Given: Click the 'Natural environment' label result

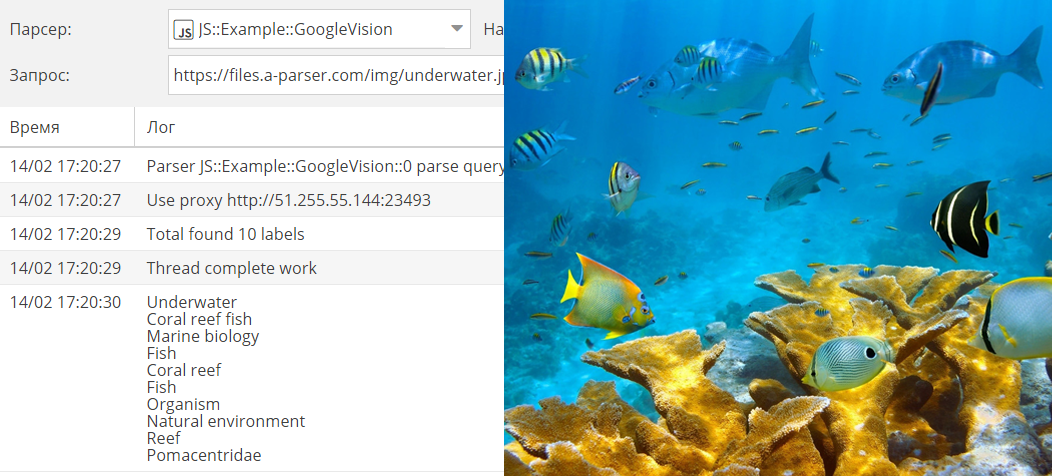Looking at the screenshot, I should coord(226,421).
